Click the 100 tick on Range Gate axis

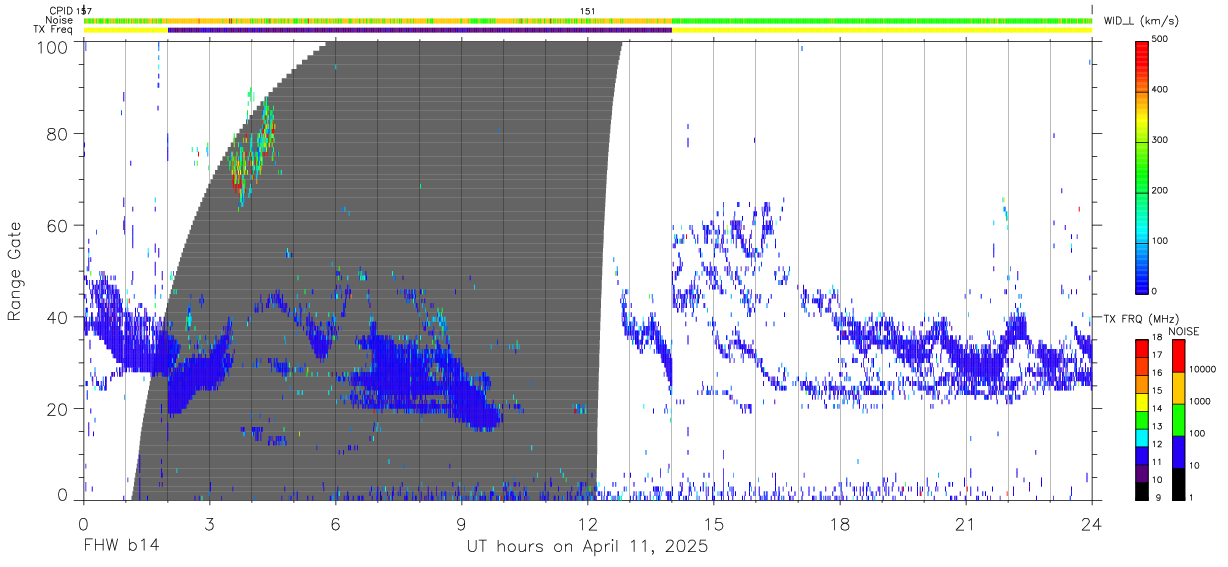tap(54, 46)
